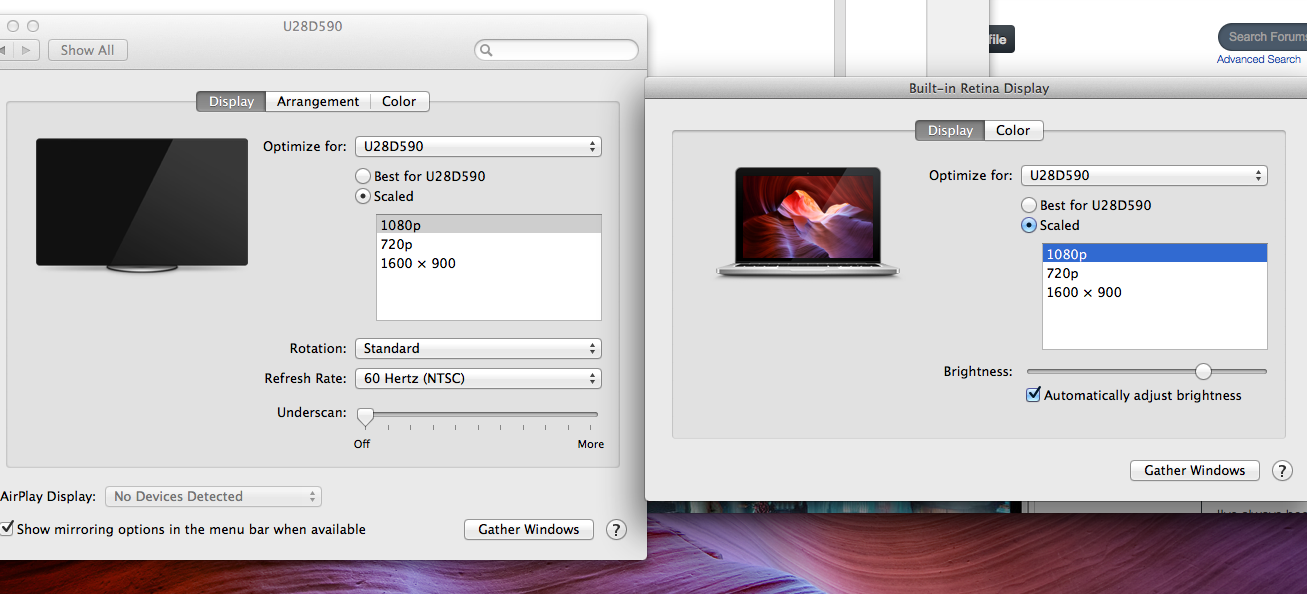The image size is (1307, 594).
Task: Toggle Show mirroring options in menu bar checkbox
Action: pyautogui.click(x=7, y=529)
